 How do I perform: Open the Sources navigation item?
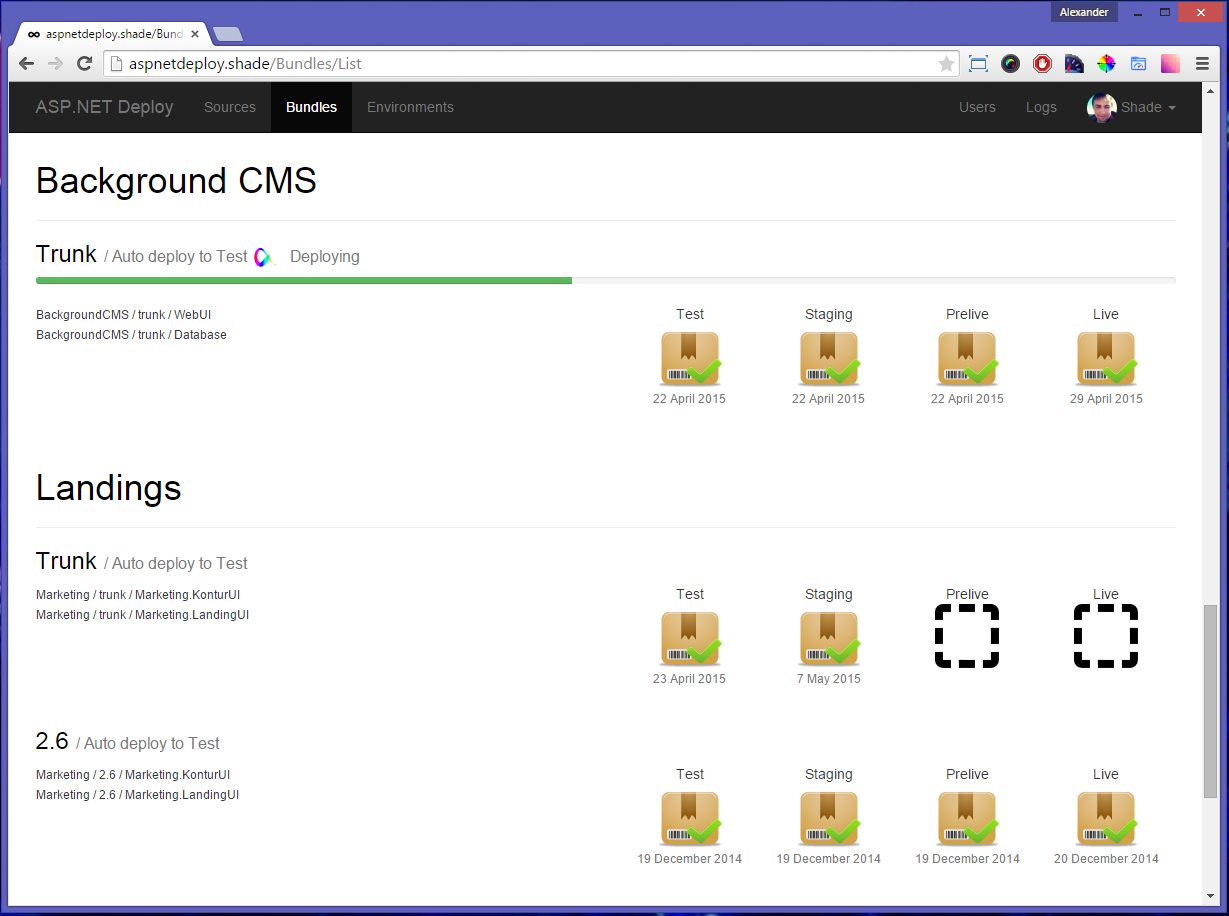tap(230, 107)
